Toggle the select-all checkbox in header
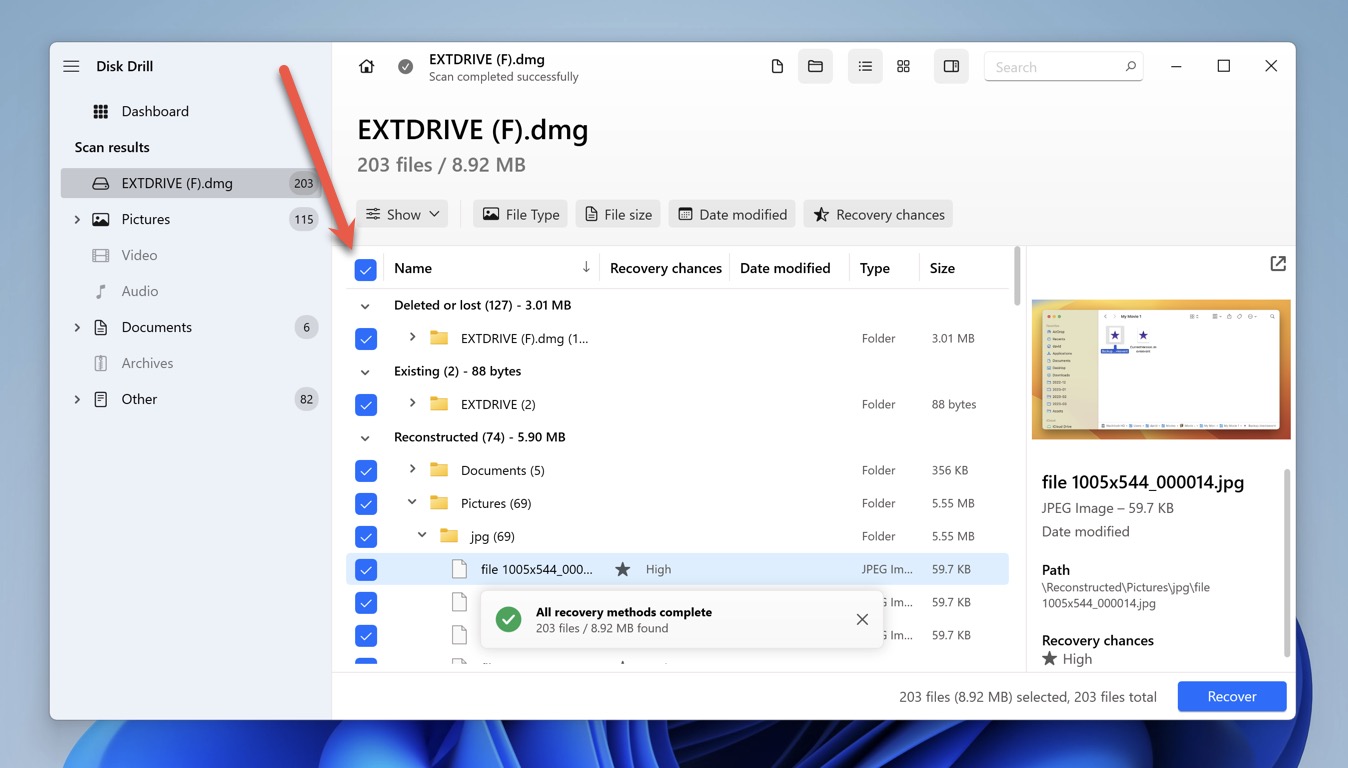Image resolution: width=1348 pixels, height=768 pixels. click(366, 269)
